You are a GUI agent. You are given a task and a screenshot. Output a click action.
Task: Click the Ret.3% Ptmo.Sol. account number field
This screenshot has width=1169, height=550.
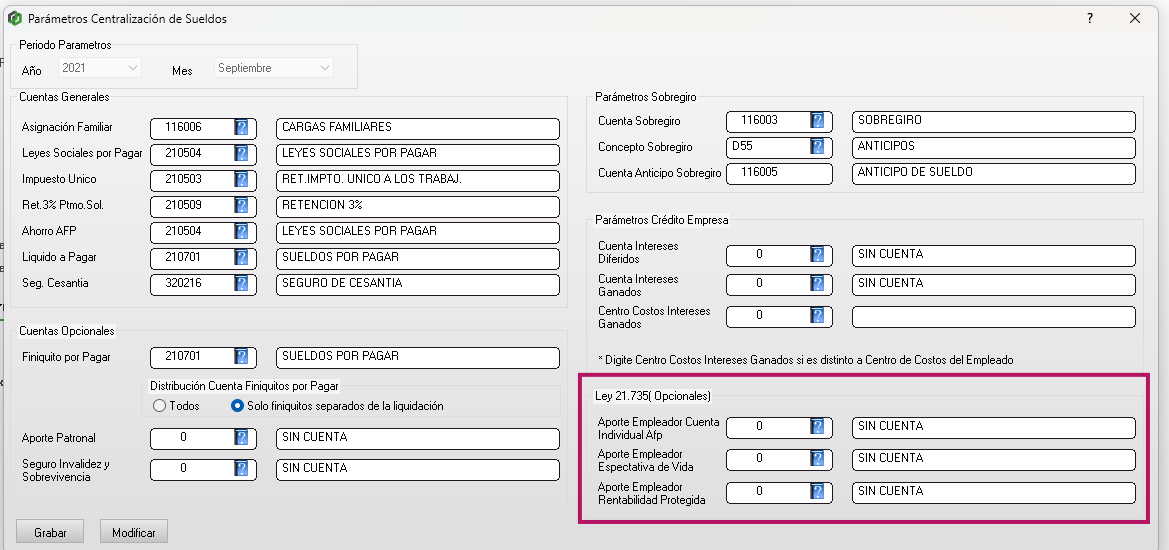[x=192, y=206]
